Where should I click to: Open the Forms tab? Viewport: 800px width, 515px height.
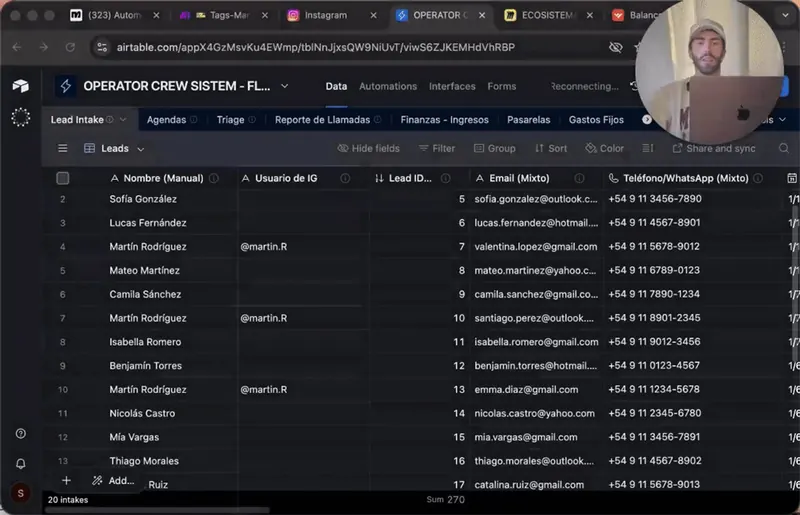502,86
